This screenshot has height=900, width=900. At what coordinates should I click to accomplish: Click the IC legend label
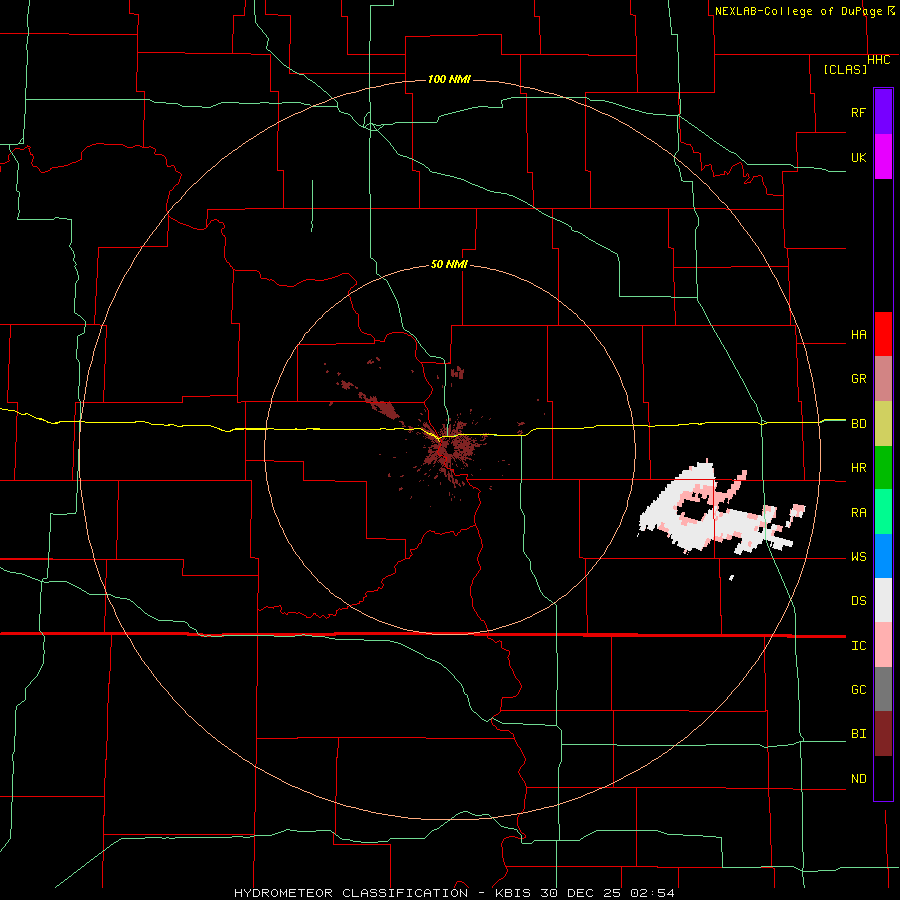click(858, 646)
